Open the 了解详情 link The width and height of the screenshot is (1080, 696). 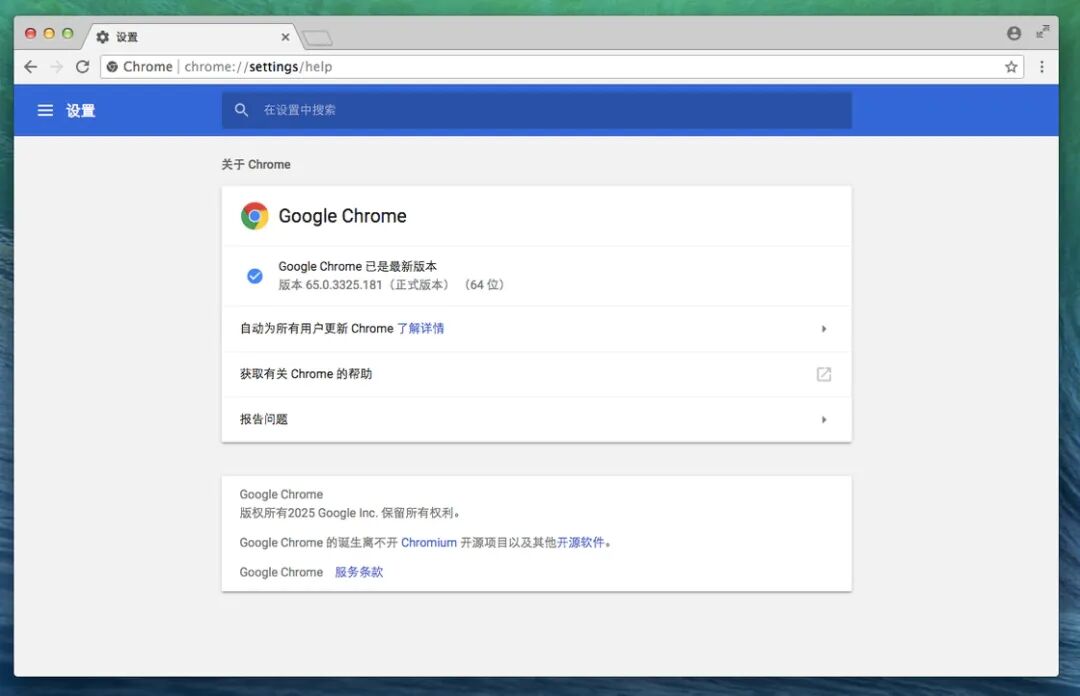pyautogui.click(x=420, y=329)
